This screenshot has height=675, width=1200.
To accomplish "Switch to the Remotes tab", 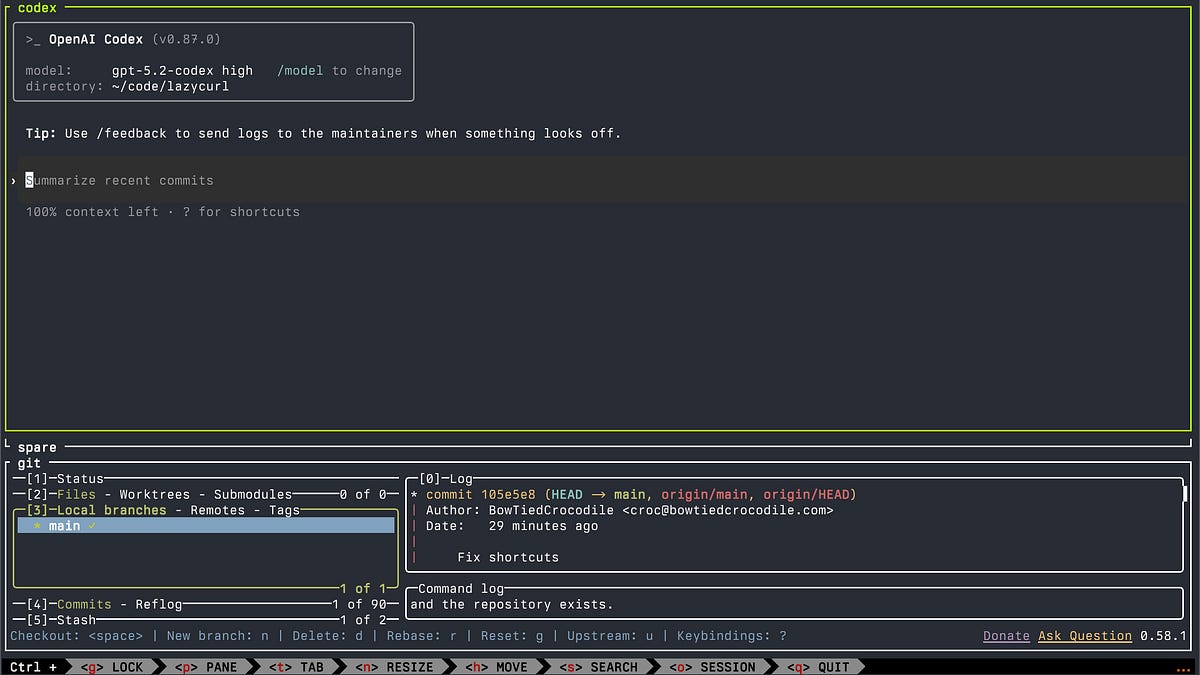I will coord(218,510).
